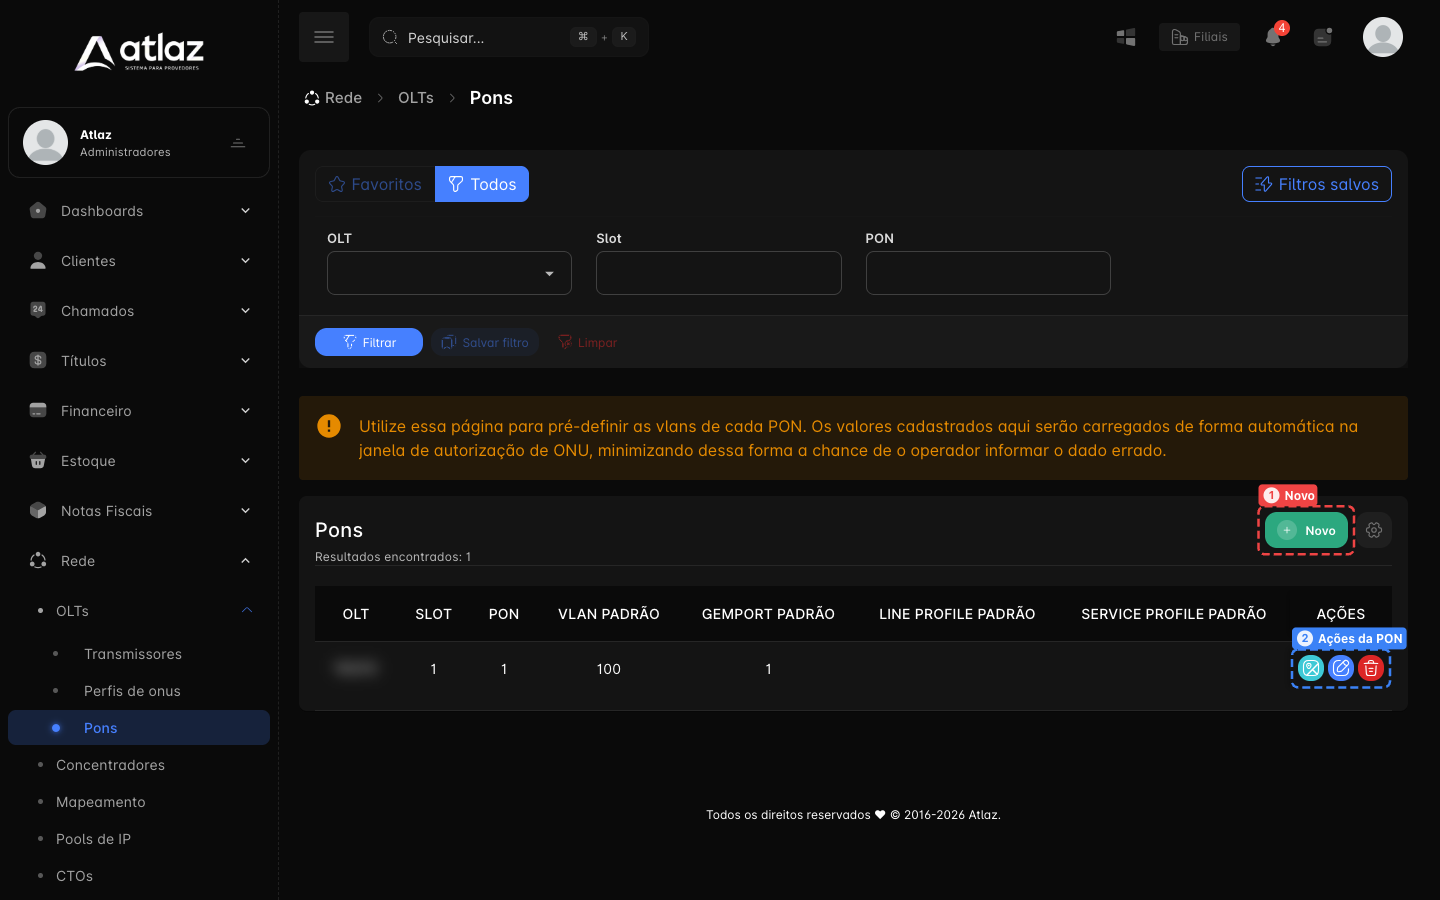
Task: Click the Windows-style apps icon in header
Action: click(x=1126, y=37)
